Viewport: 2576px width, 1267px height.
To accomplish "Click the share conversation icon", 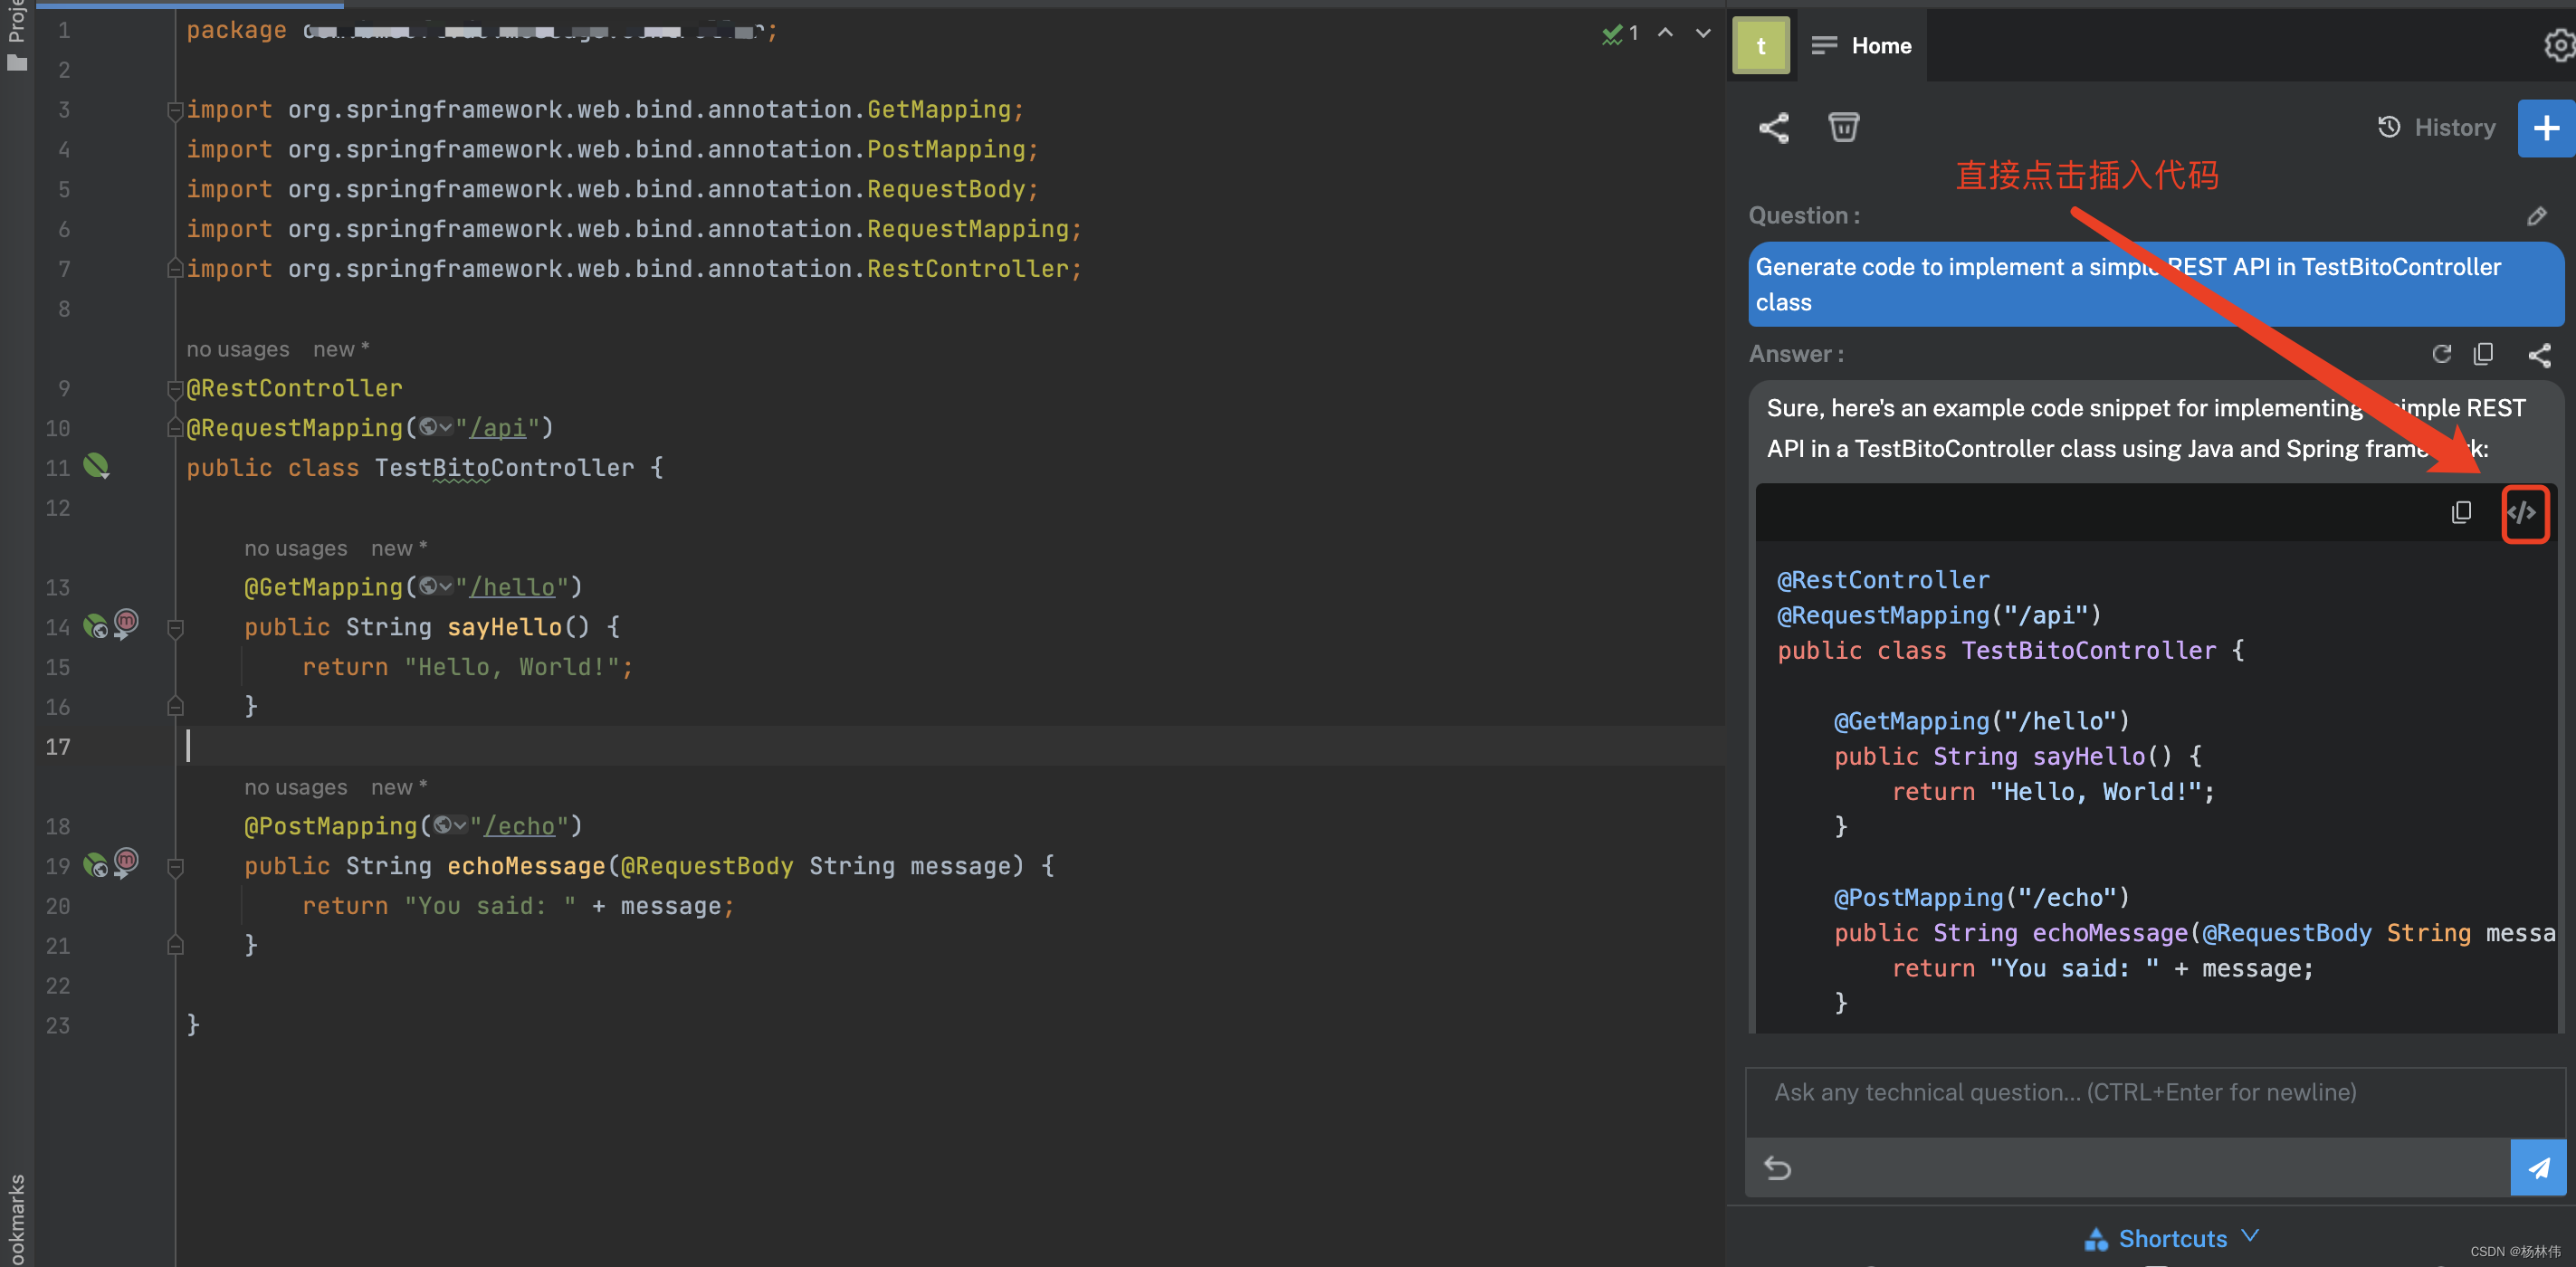I will coord(1771,129).
